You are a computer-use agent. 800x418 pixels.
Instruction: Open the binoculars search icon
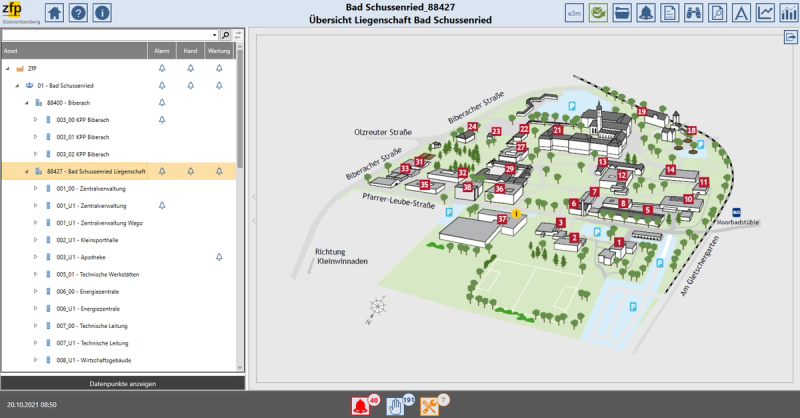(x=693, y=13)
